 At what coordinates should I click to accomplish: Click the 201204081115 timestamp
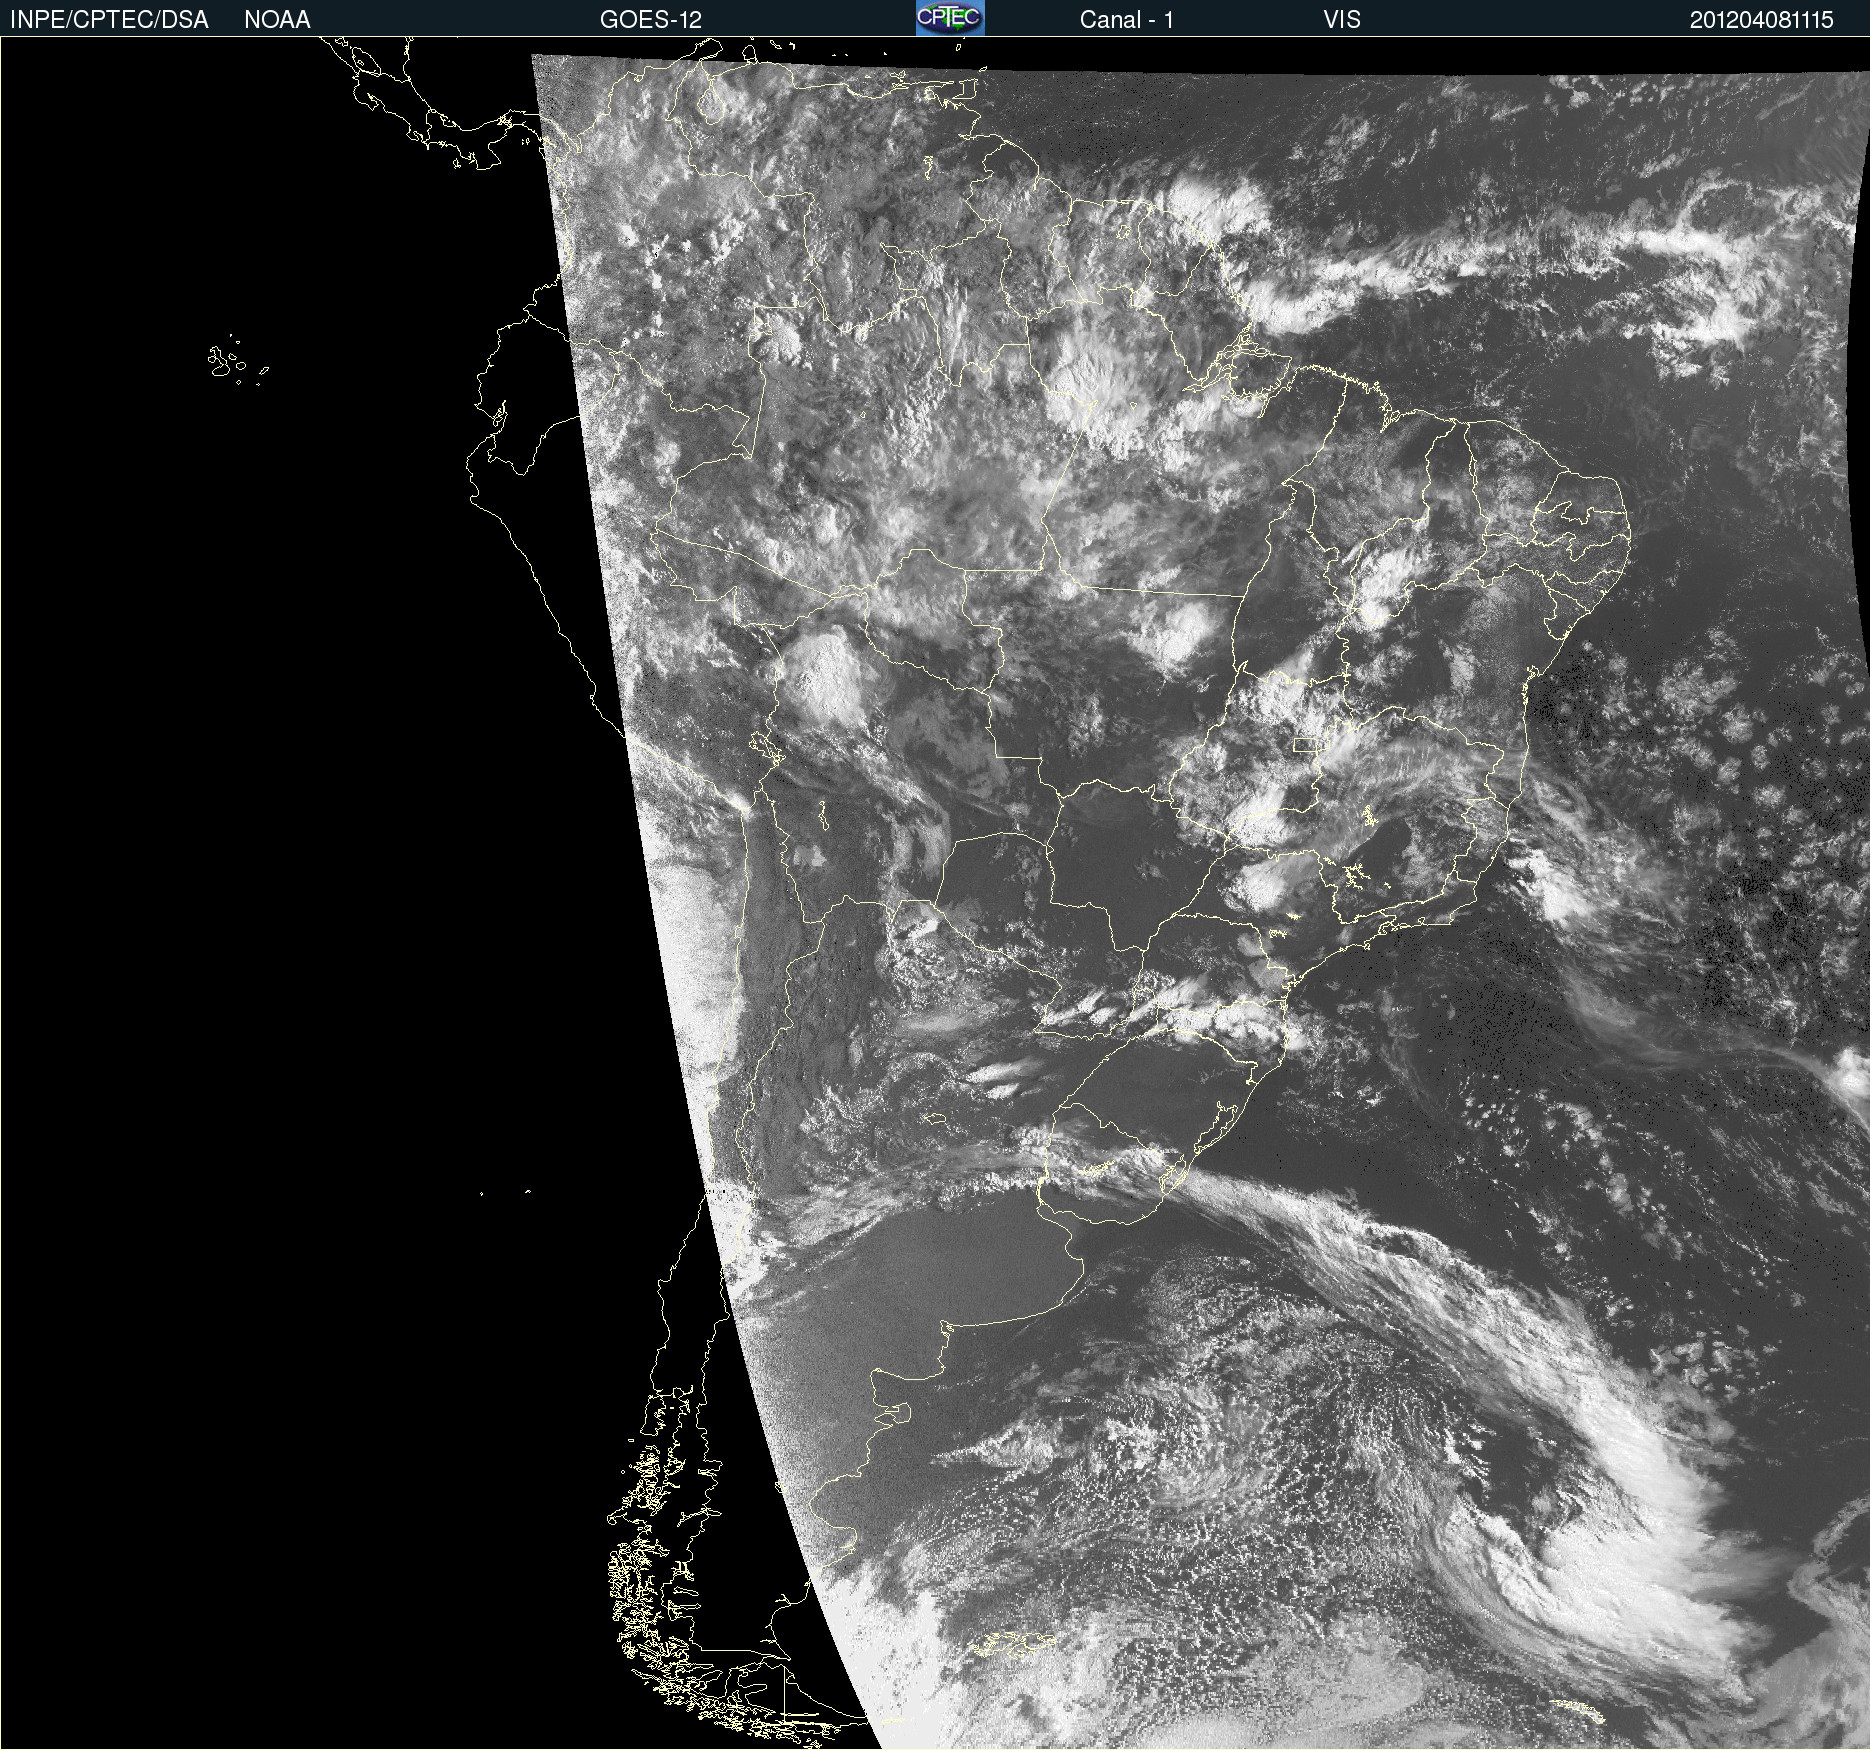pos(1762,20)
